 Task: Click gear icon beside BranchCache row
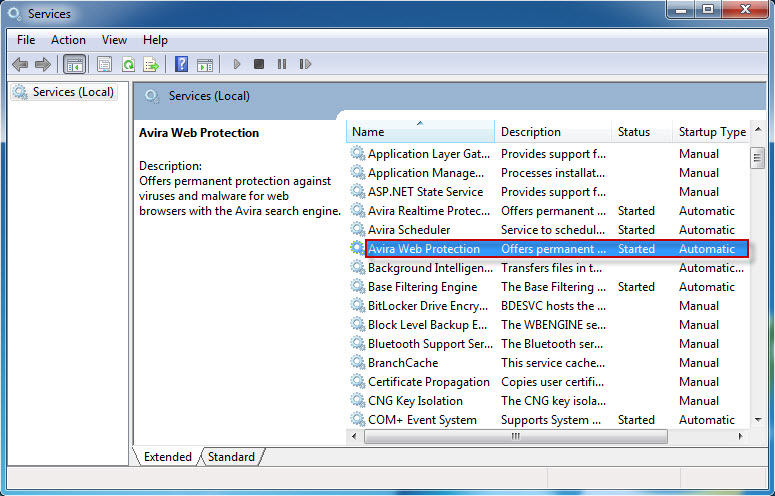click(x=357, y=362)
